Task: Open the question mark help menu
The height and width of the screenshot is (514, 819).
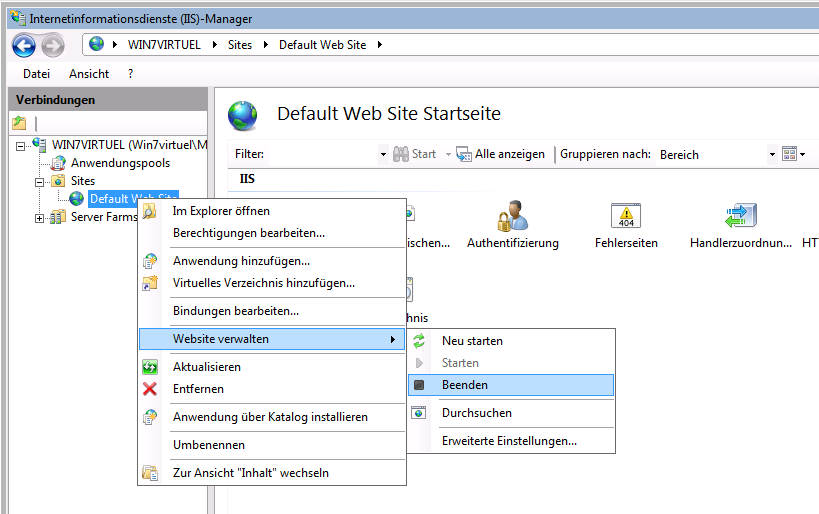Action: [131, 74]
